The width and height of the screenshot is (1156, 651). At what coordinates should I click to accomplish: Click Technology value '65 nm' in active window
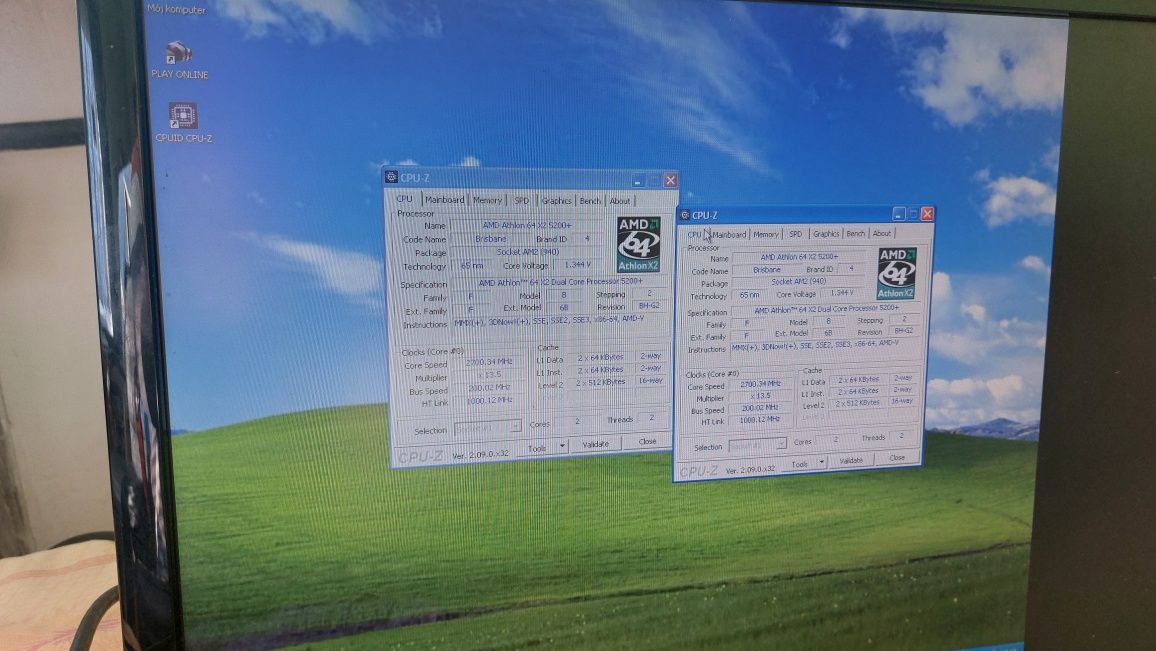click(x=749, y=295)
